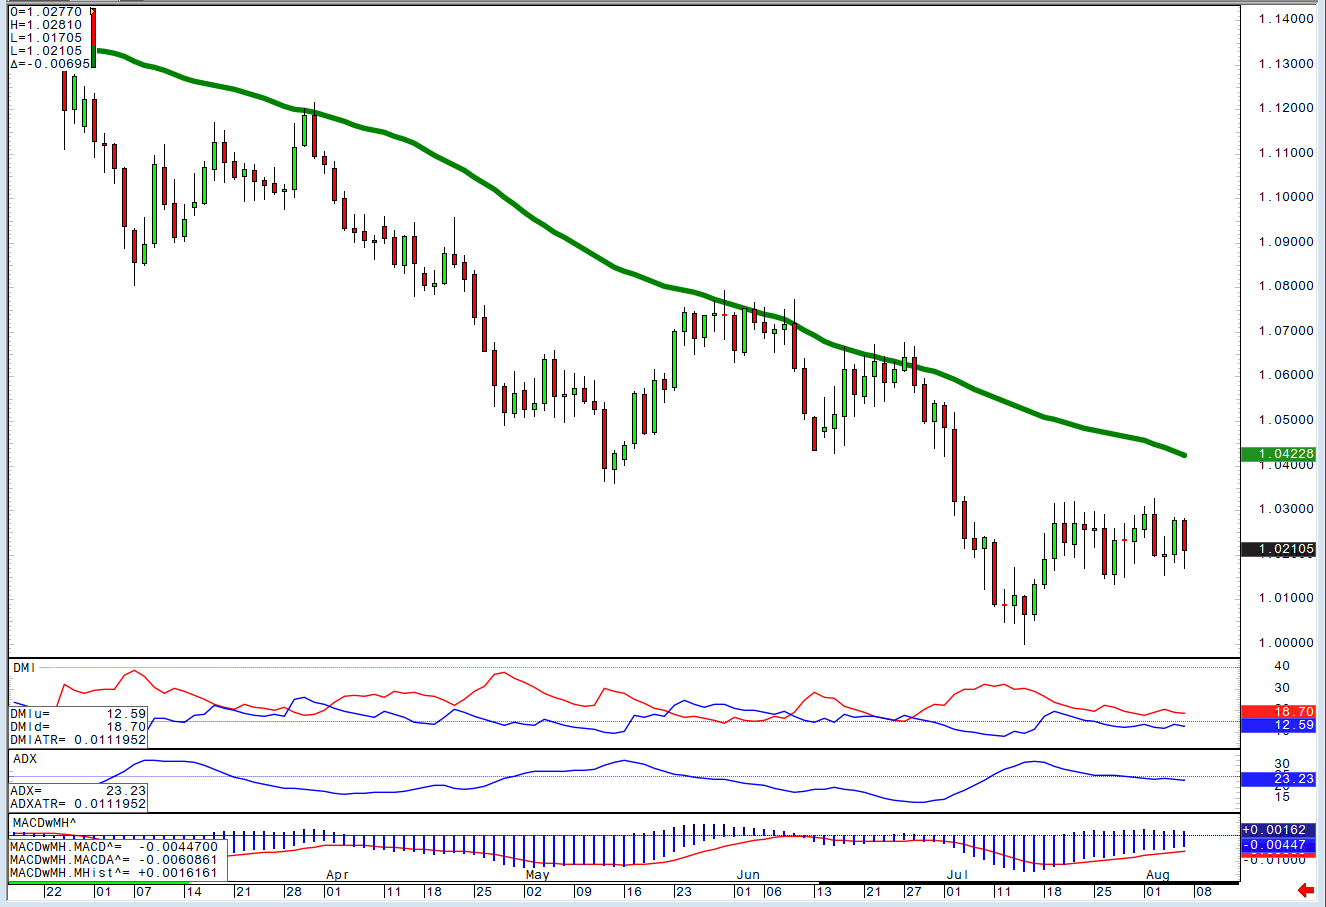Viewport: 1326px width, 907px height.
Task: Click the 1.01000 price axis label
Action: (1287, 598)
